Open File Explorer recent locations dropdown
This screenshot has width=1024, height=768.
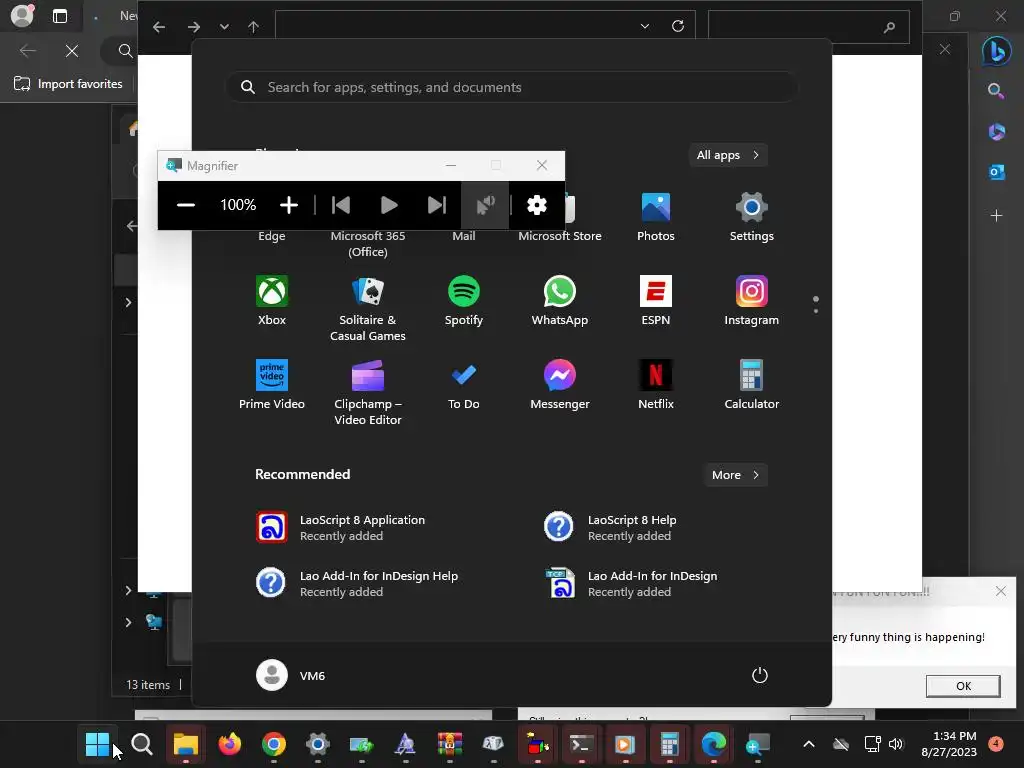pos(224,27)
